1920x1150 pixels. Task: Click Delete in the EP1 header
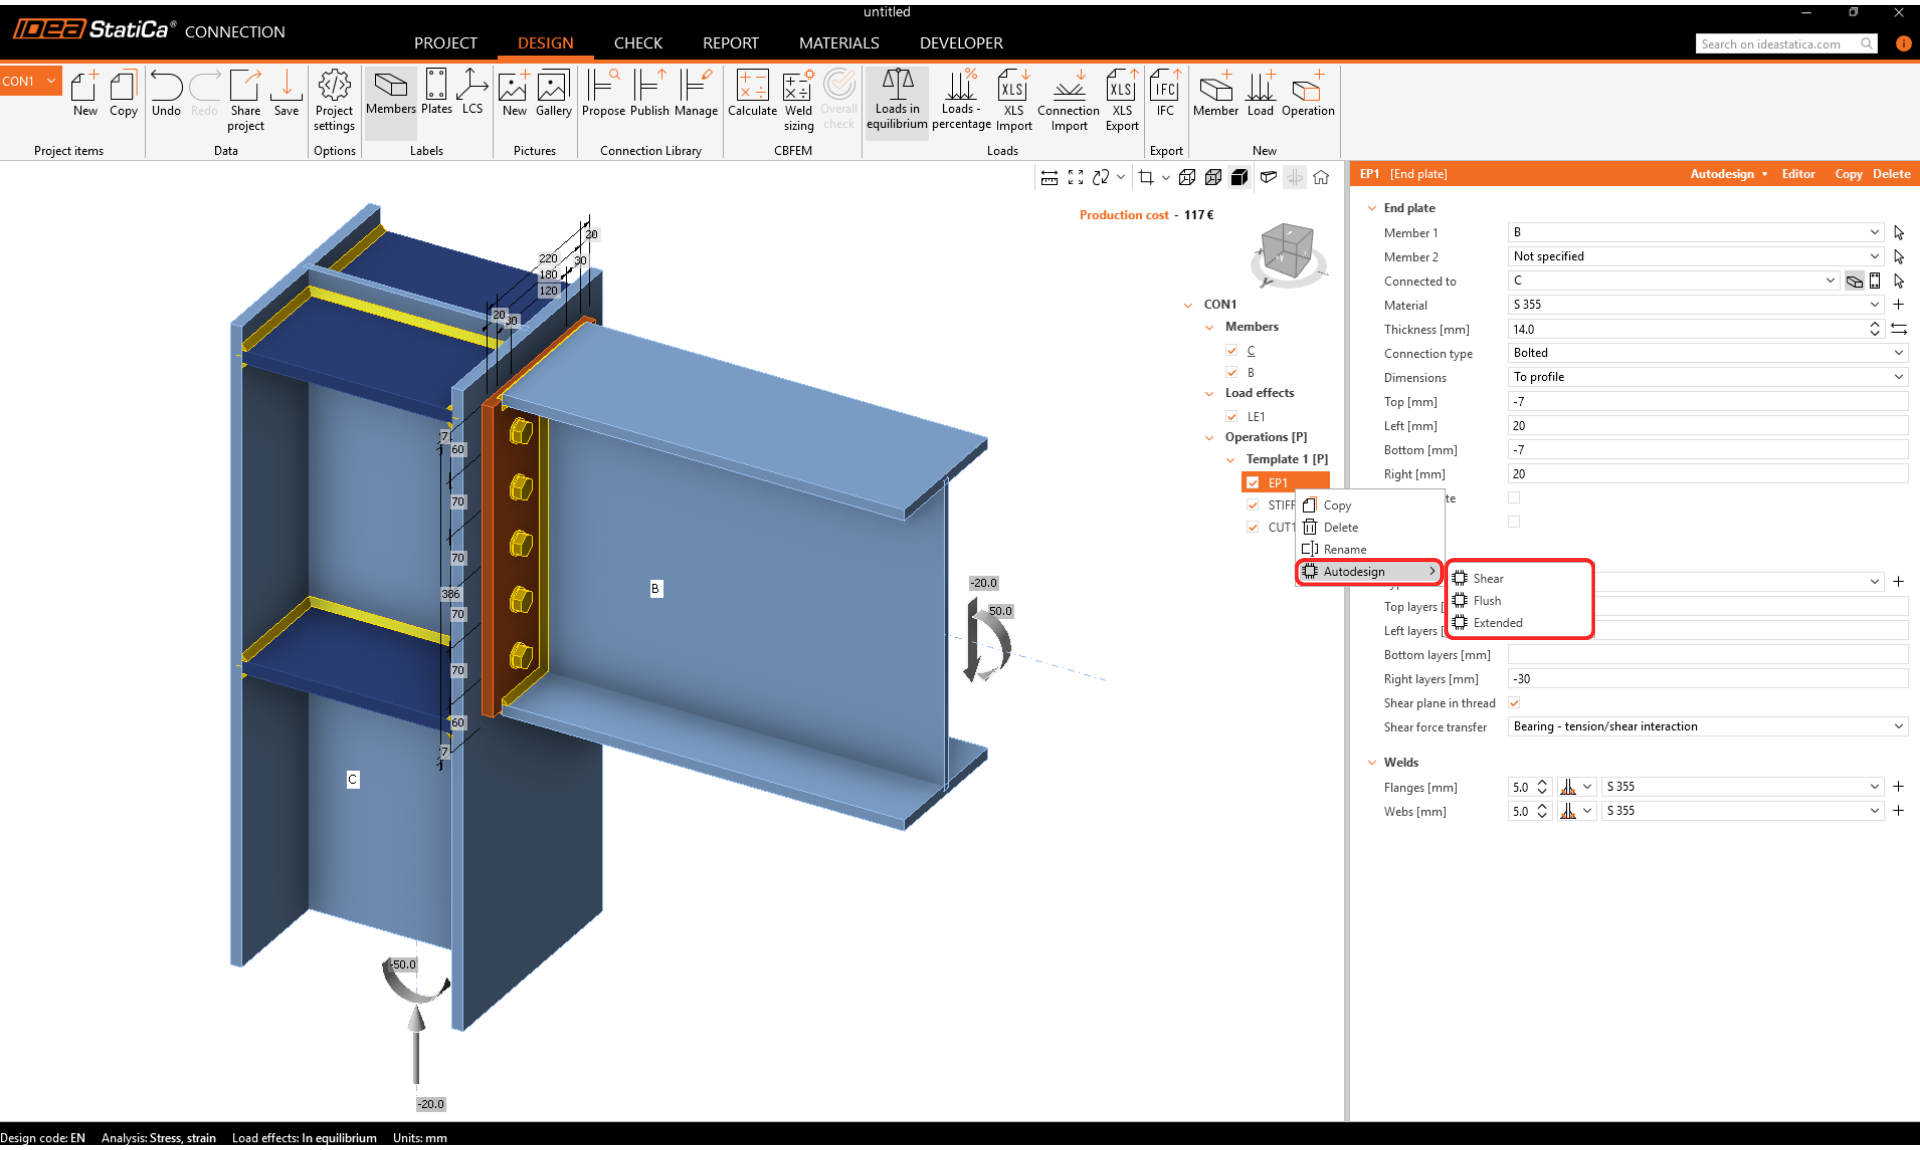1890,174
